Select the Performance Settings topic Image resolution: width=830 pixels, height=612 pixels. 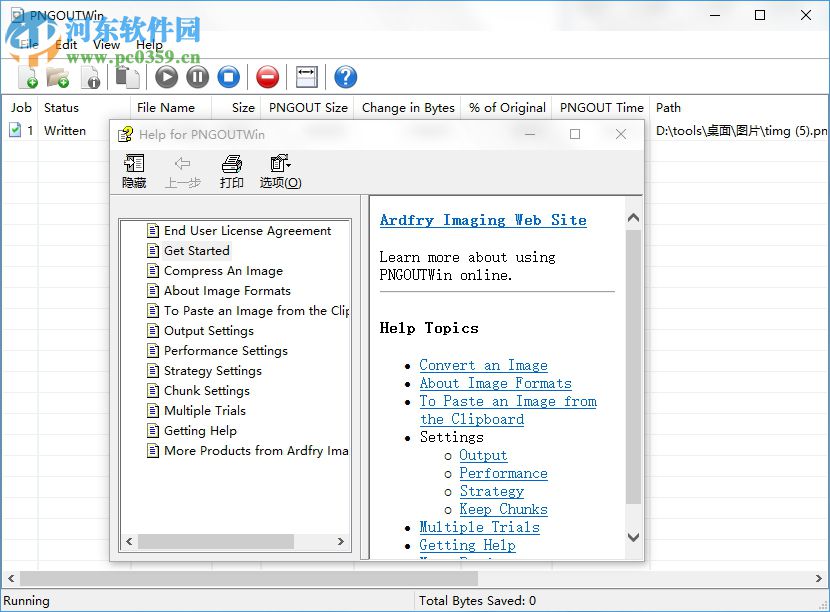click(x=225, y=351)
